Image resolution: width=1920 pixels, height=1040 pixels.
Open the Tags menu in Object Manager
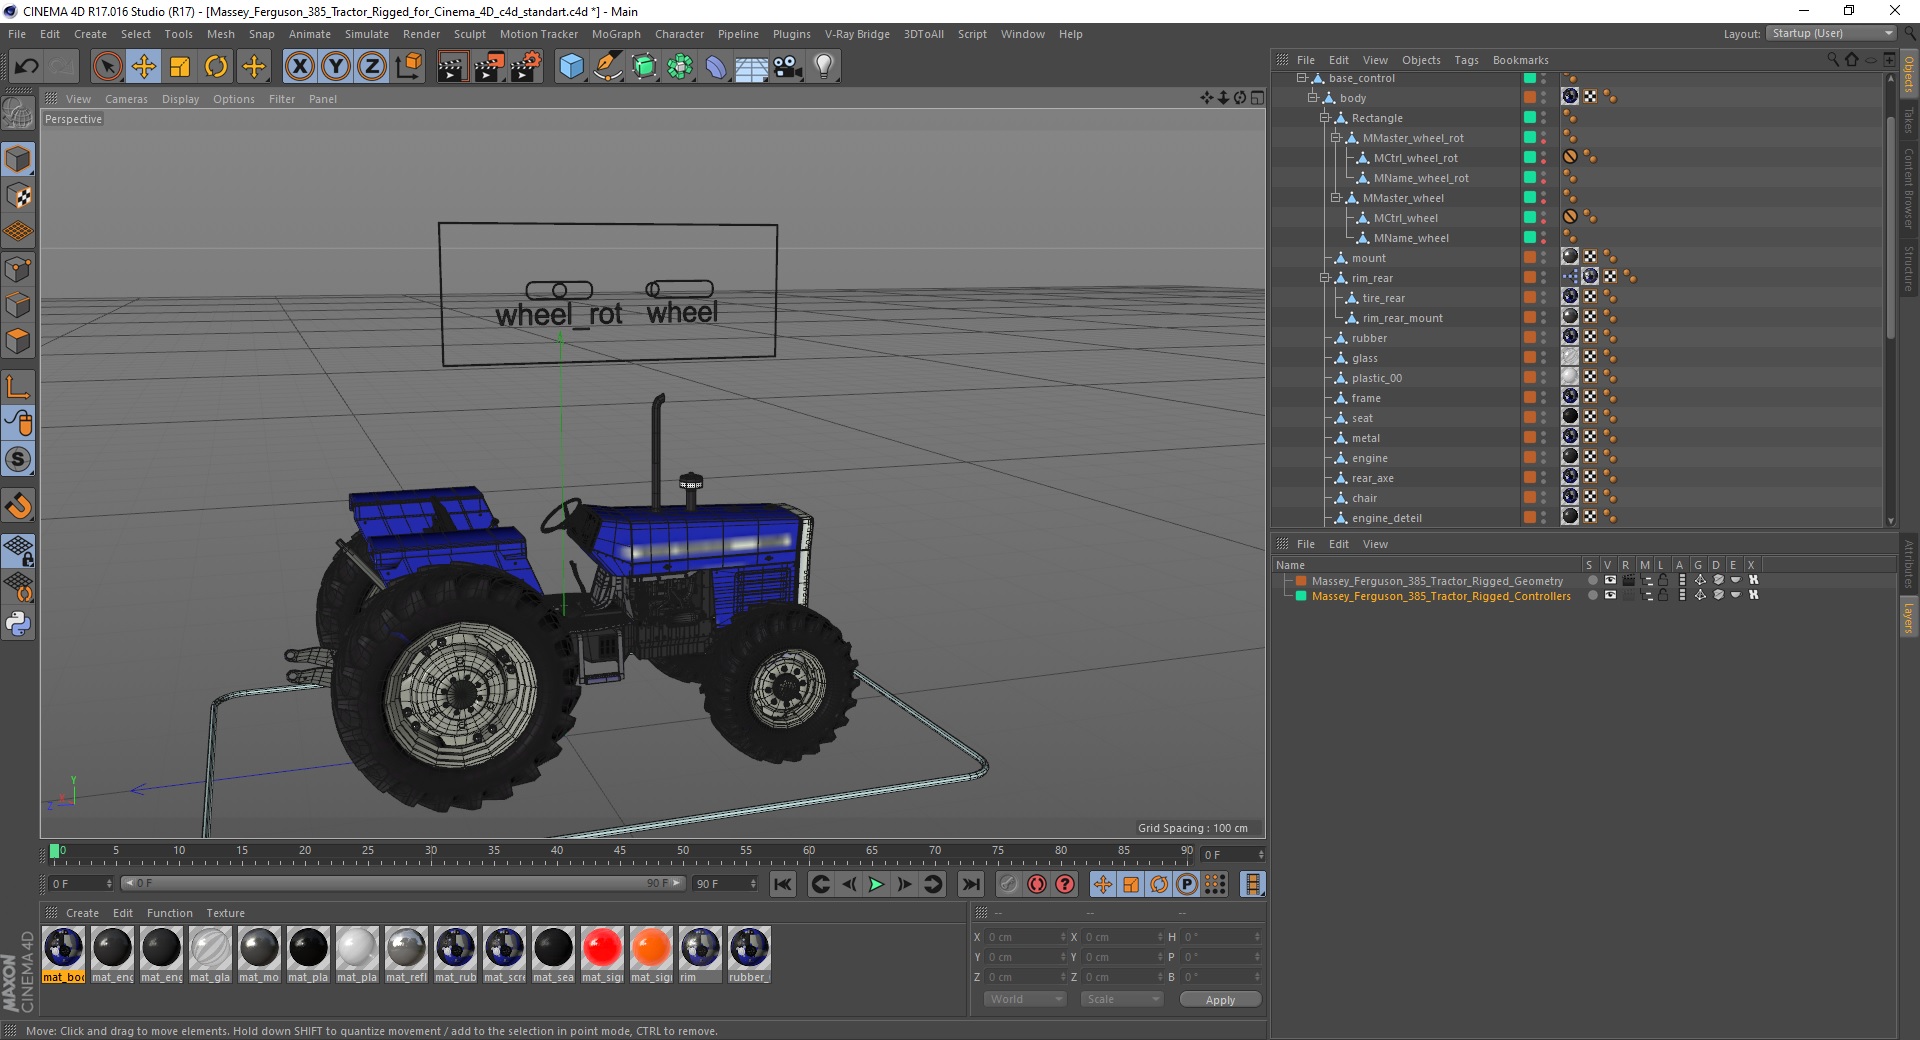pos(1466,60)
